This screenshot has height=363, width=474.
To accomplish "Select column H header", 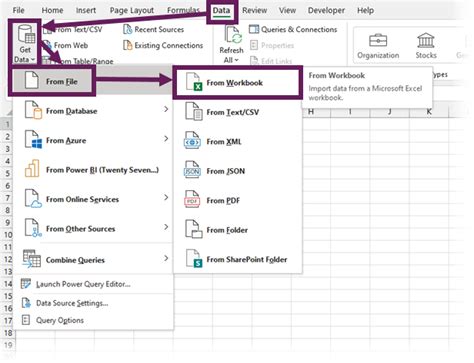I will [311, 112].
